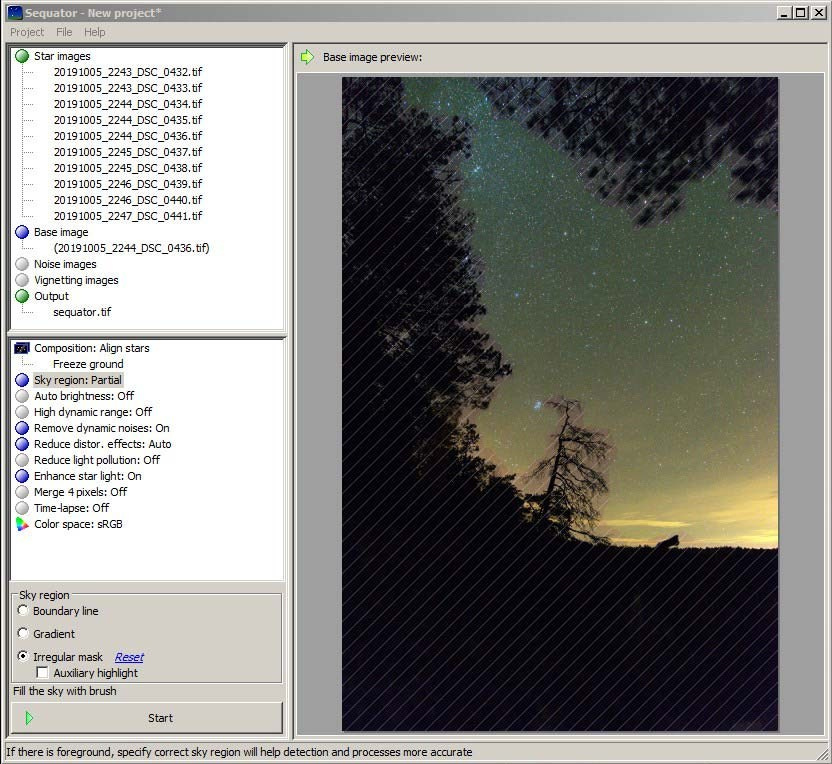Click the blue Base image icon
This screenshot has width=832, height=764.
(22, 232)
